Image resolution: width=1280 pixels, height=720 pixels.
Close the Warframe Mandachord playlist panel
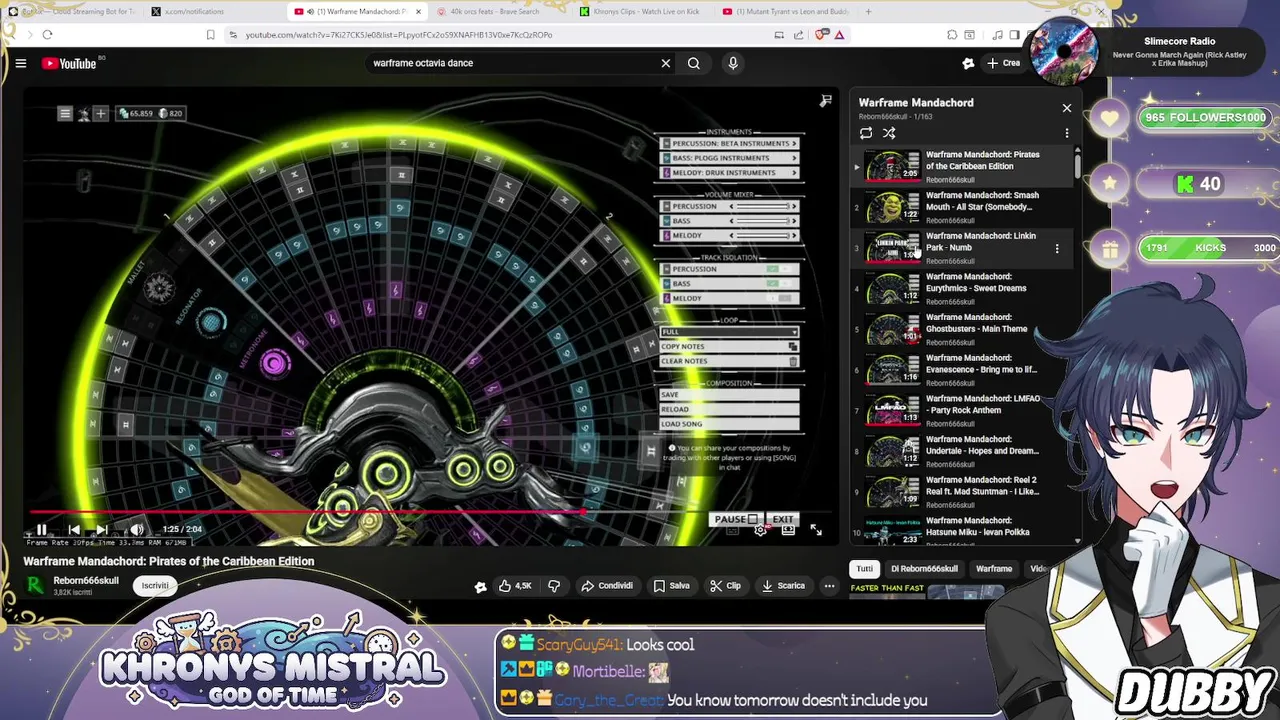[x=1066, y=108]
